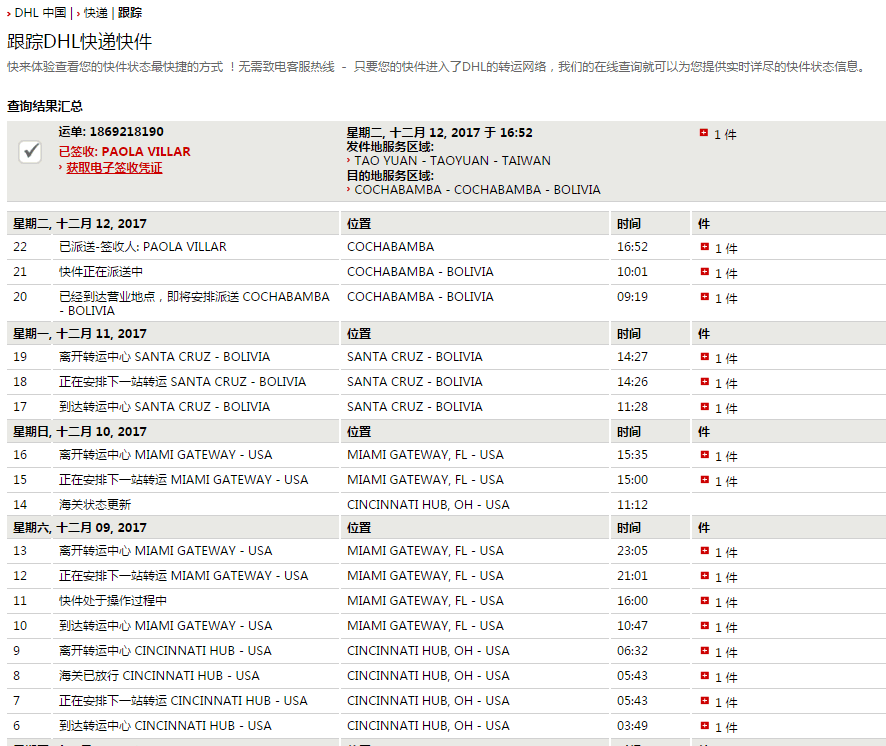
Task: Click the page heading 跟踪DHL快递快件
Action: click(x=80, y=41)
